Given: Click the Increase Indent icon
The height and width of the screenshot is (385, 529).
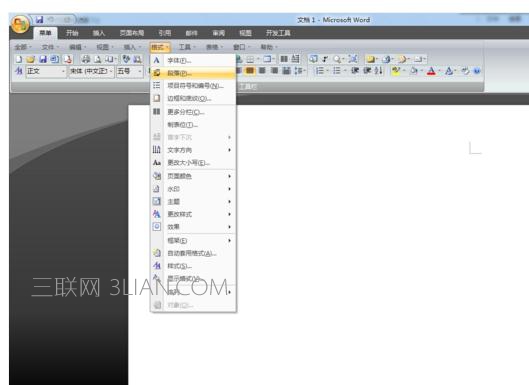Looking at the screenshot, I should point(367,71).
